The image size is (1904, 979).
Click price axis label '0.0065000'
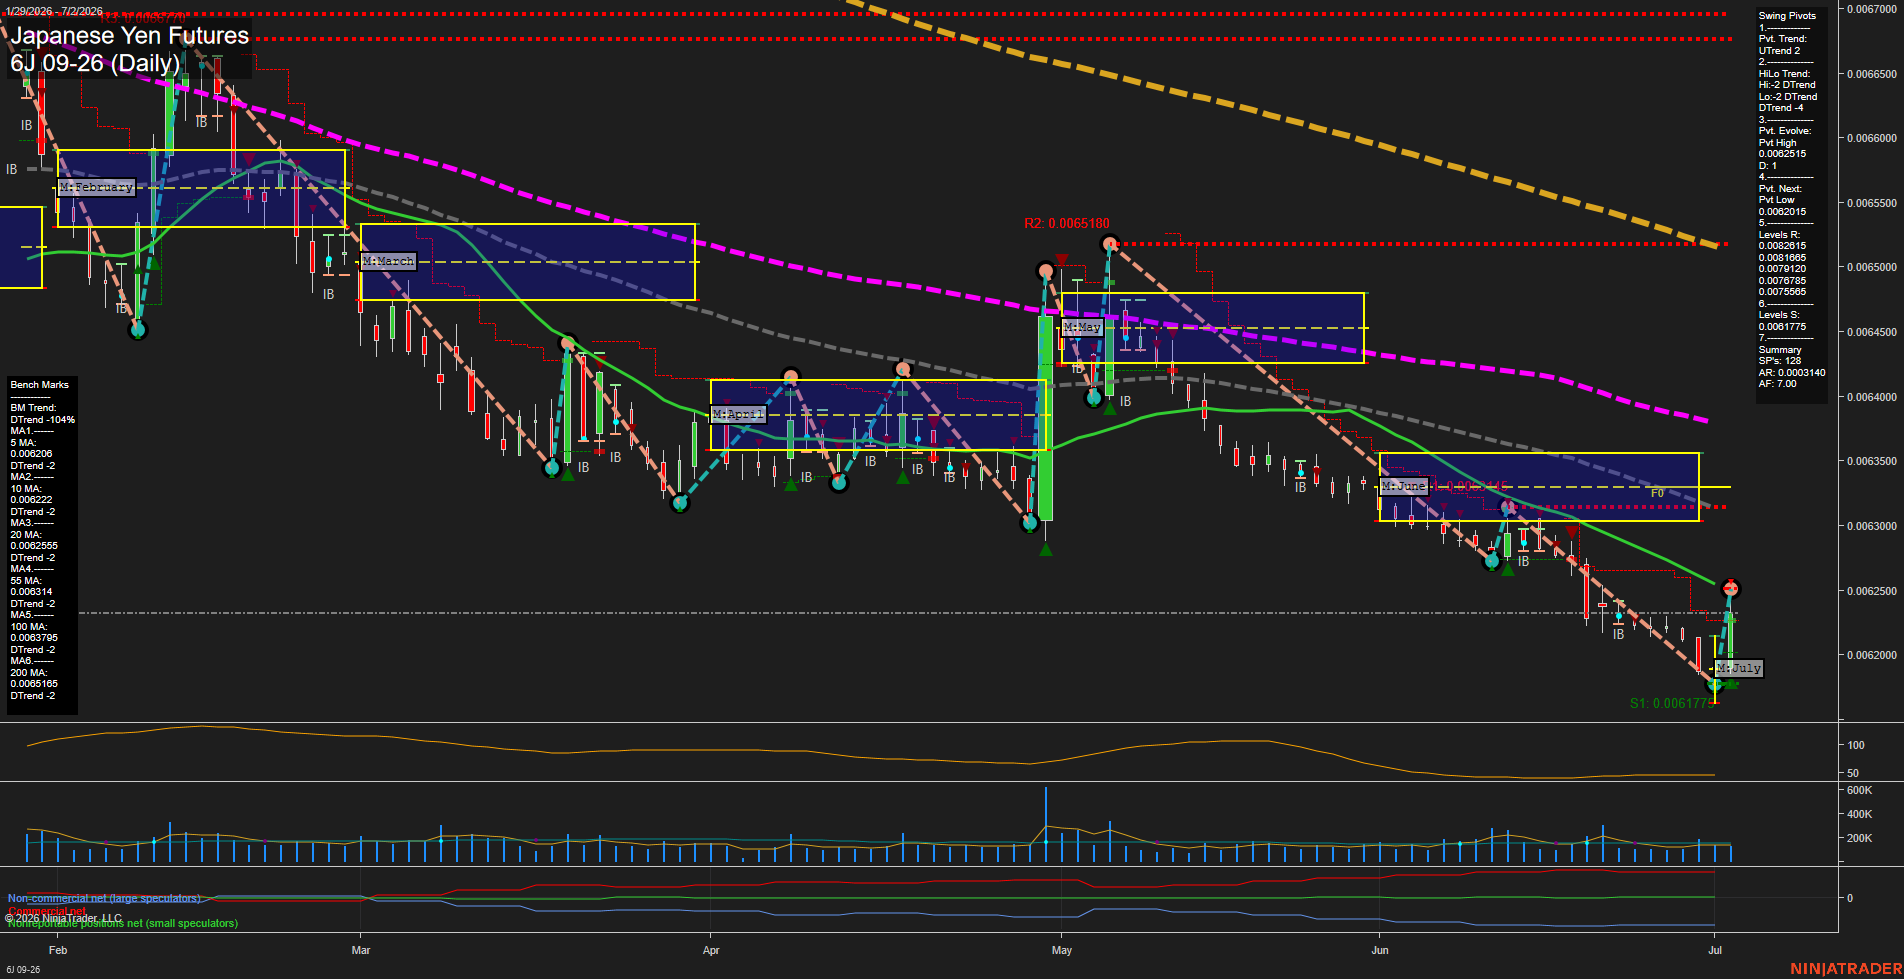click(1871, 268)
